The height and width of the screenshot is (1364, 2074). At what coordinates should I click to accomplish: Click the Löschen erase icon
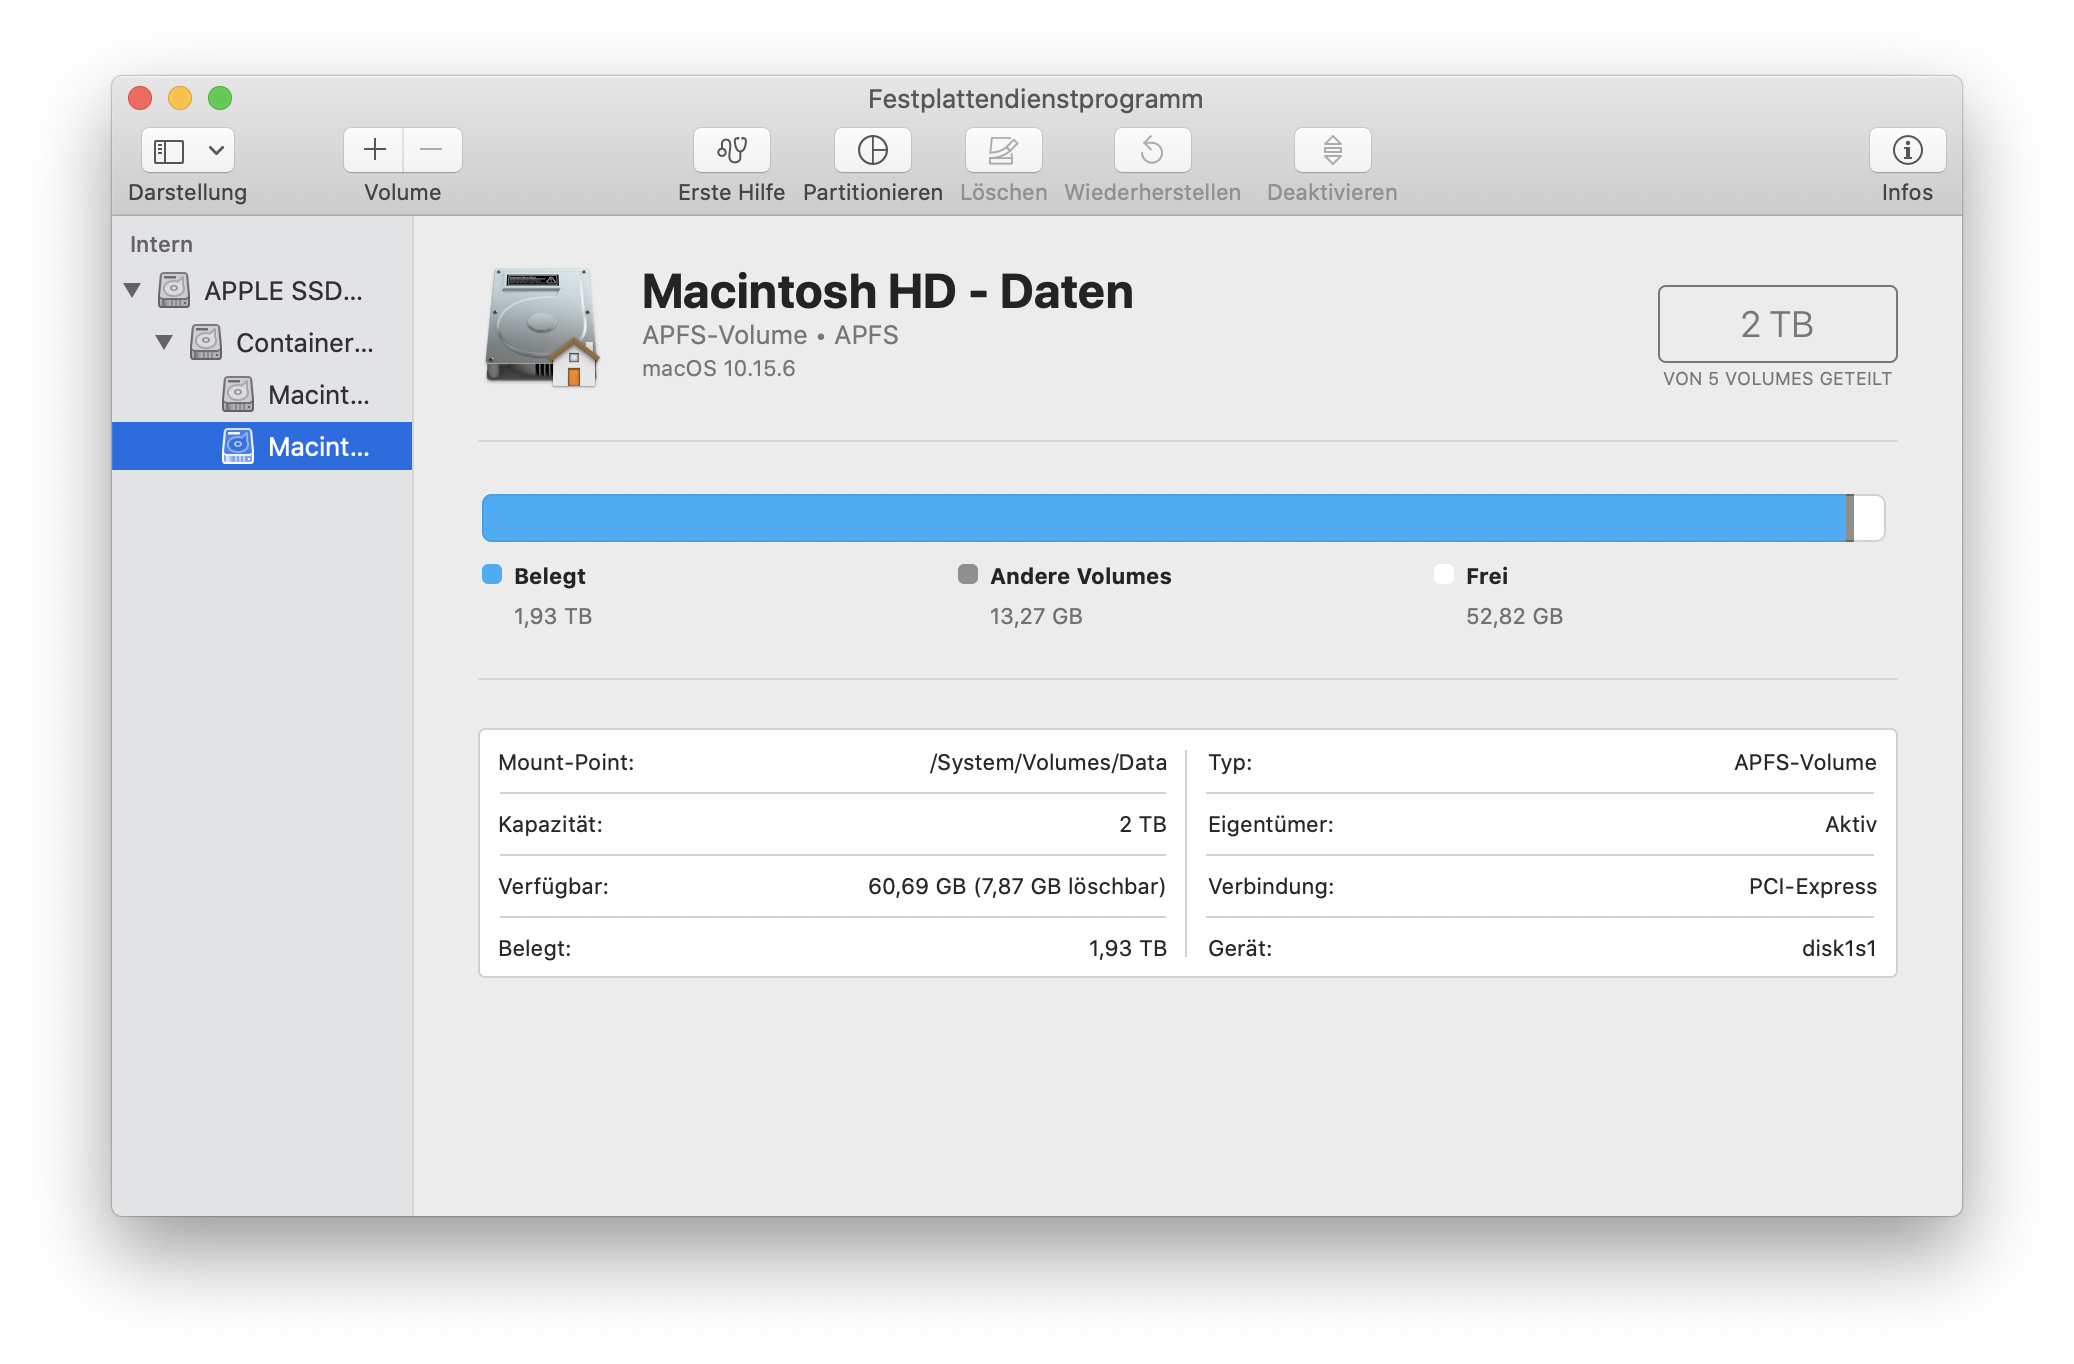1003,150
